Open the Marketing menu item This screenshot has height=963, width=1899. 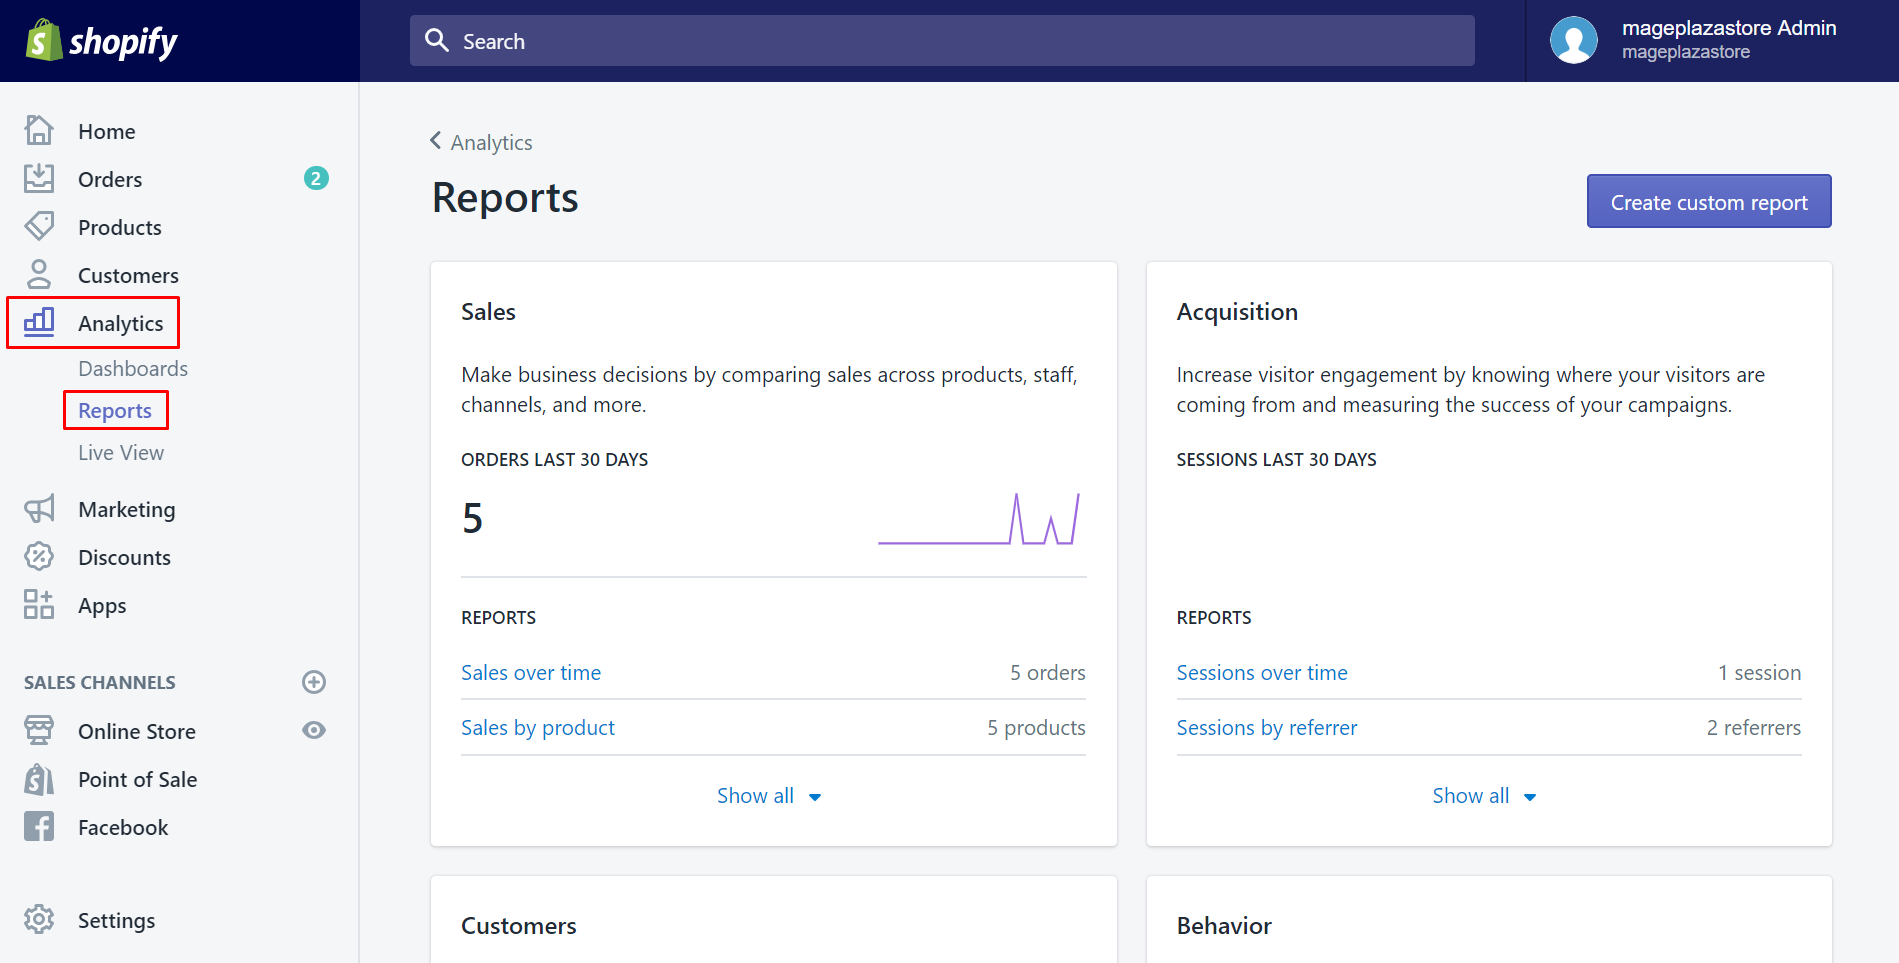click(x=127, y=509)
